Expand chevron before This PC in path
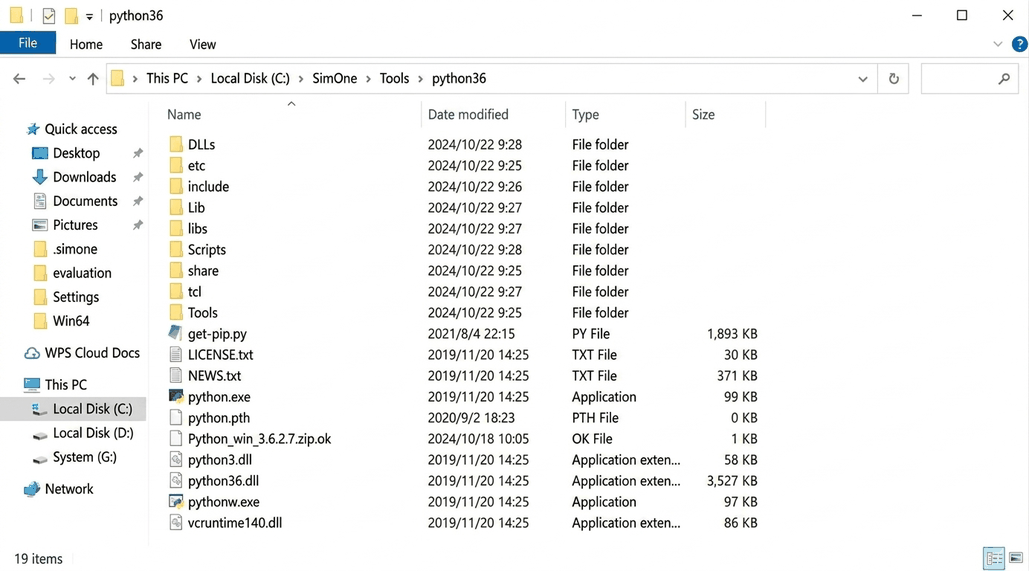This screenshot has width=1029, height=571. click(x=135, y=79)
